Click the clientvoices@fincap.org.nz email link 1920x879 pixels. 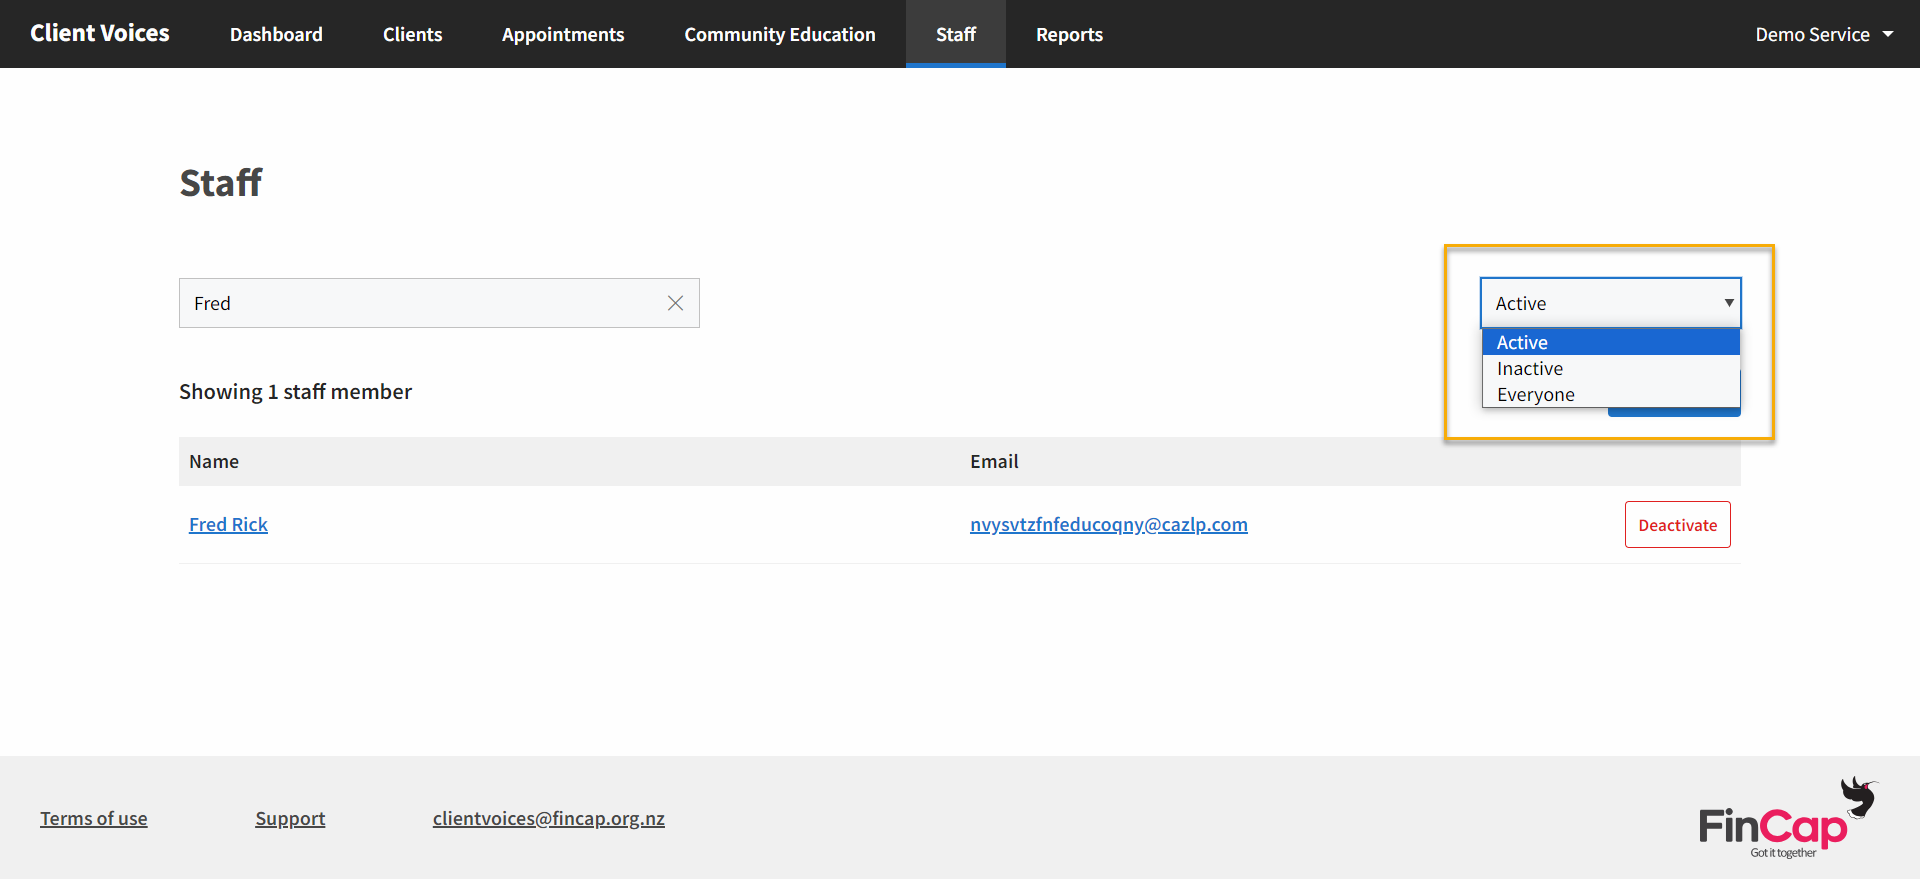click(x=548, y=818)
